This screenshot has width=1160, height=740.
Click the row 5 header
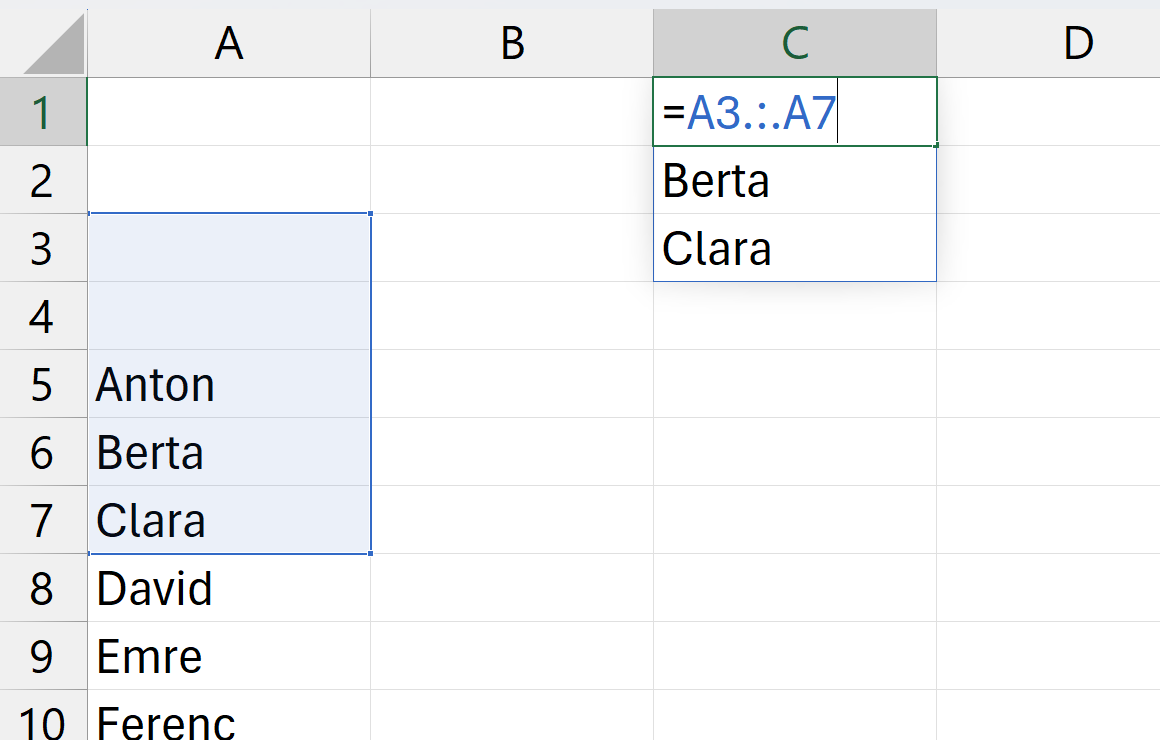(42, 384)
